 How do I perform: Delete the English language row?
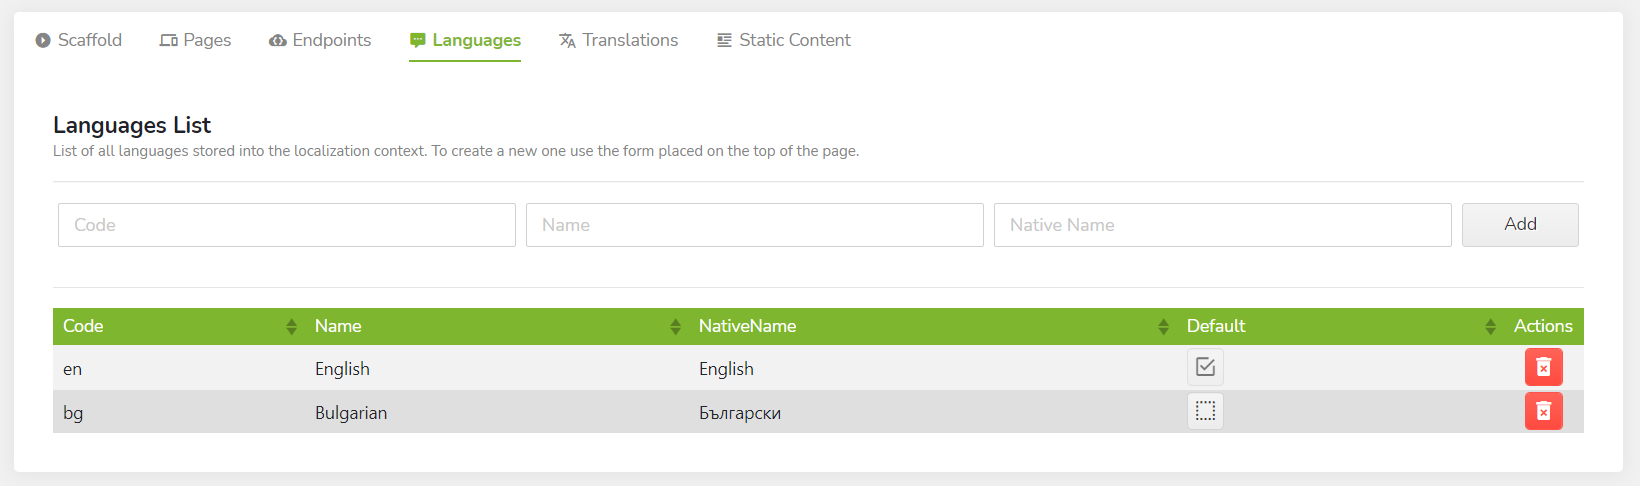click(x=1543, y=368)
